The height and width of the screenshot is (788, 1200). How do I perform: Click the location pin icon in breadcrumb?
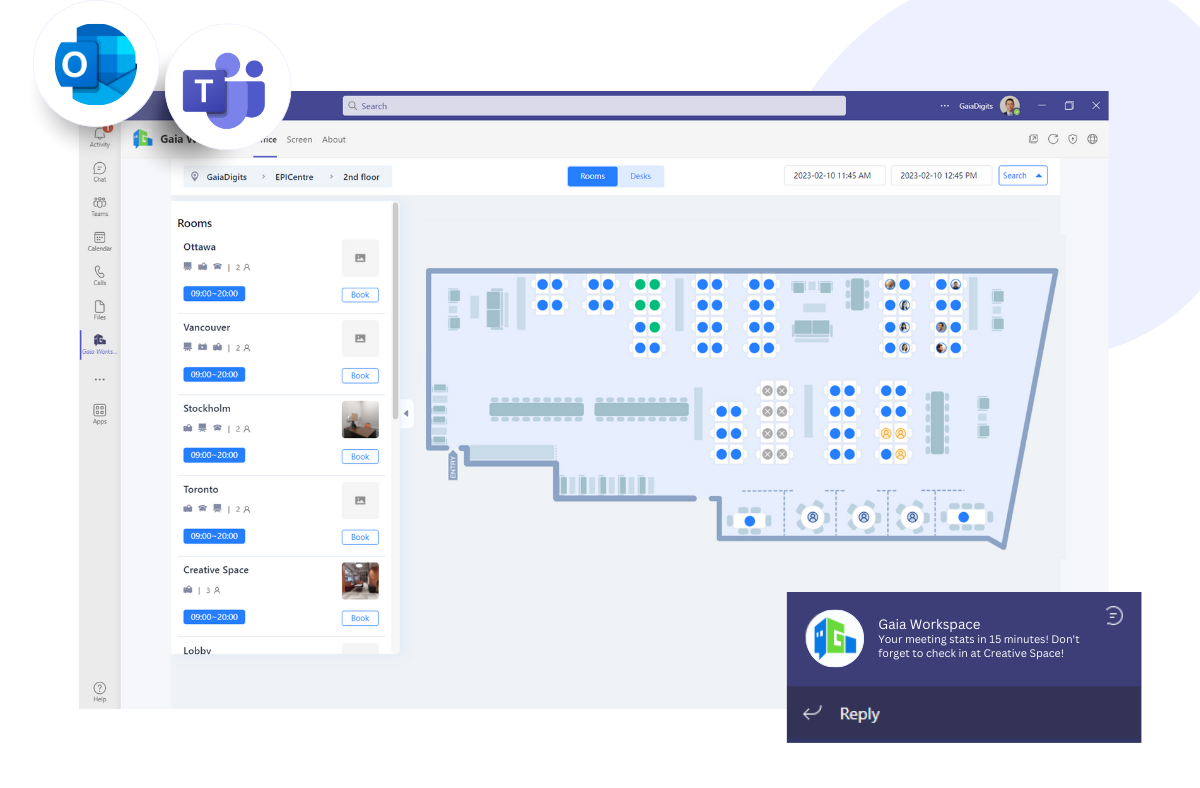(x=194, y=176)
